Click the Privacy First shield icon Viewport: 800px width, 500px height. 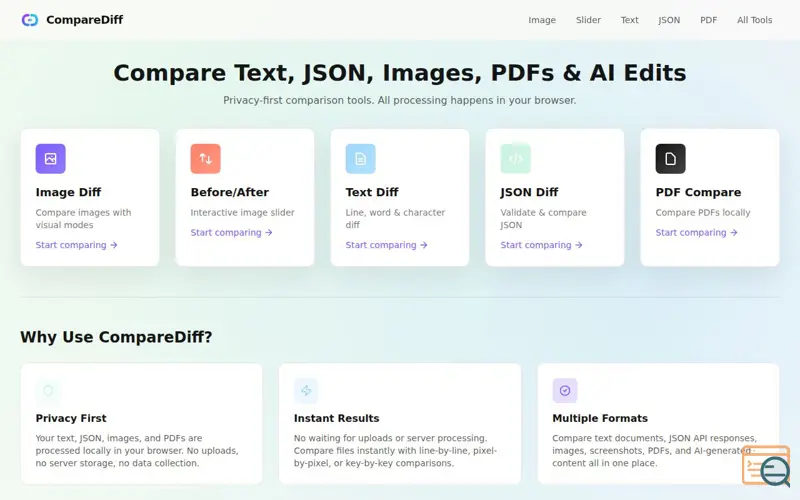pyautogui.click(x=48, y=391)
